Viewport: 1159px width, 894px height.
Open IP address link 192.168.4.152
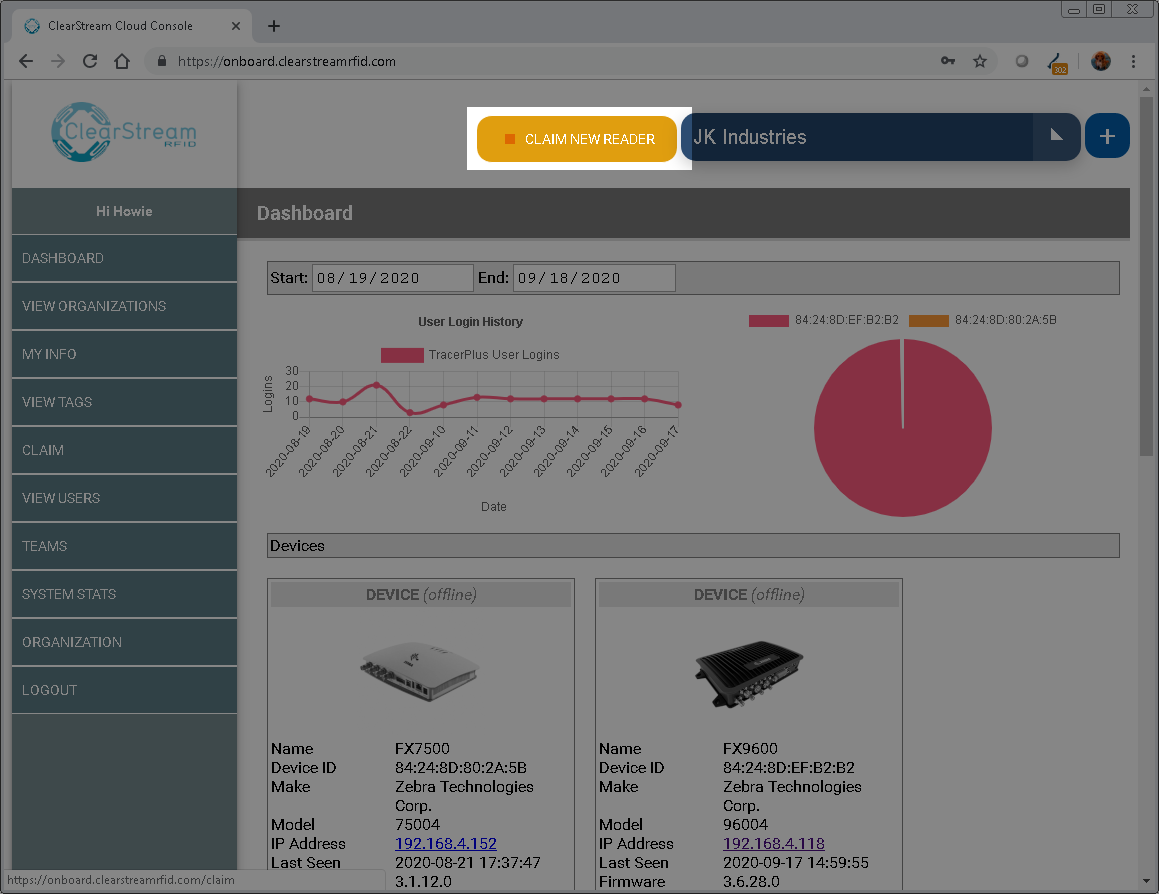[x=446, y=844]
